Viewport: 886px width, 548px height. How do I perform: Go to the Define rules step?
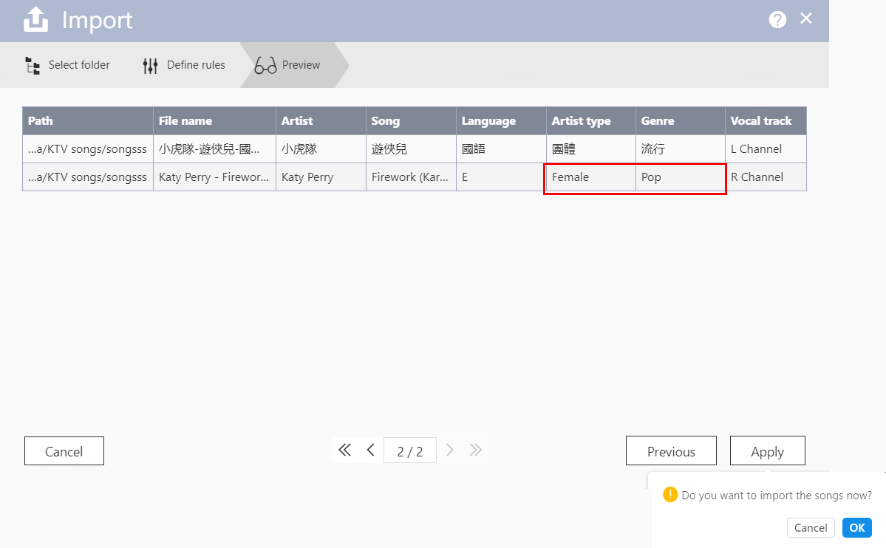pyautogui.click(x=184, y=65)
